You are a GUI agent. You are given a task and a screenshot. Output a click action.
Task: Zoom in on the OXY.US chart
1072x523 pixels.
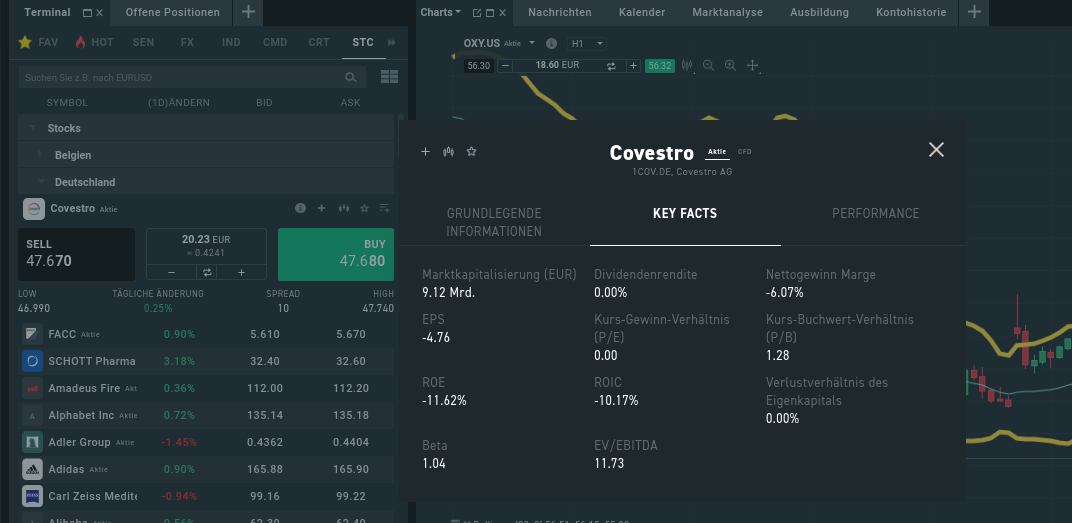pyautogui.click(x=730, y=66)
